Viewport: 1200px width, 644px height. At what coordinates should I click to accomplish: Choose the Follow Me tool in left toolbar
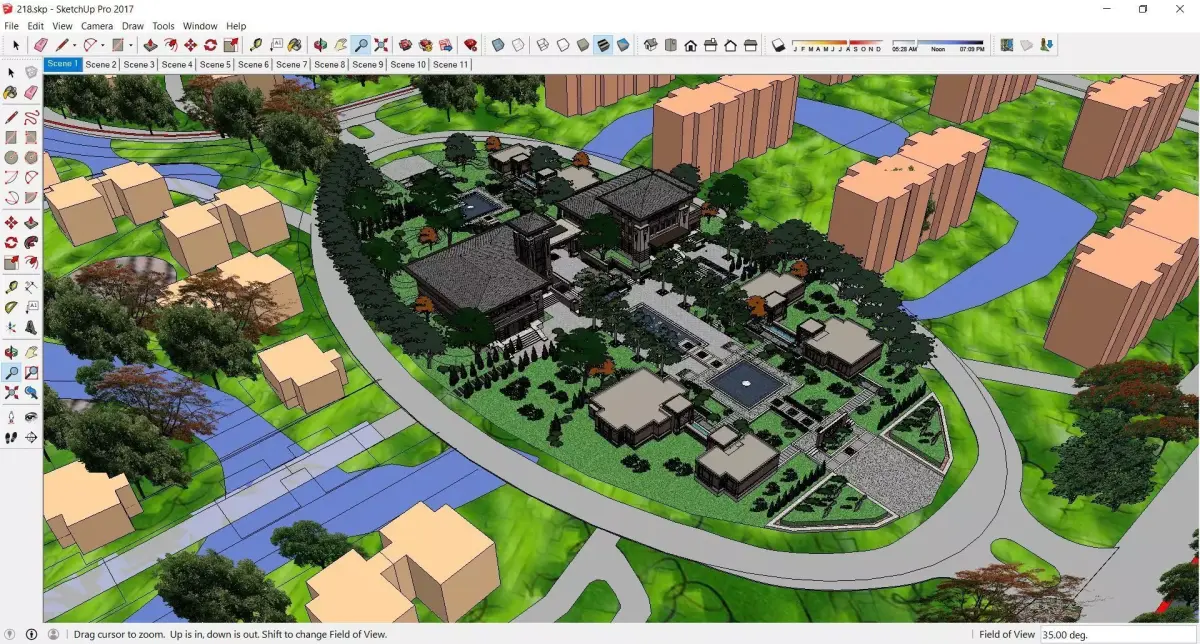(30, 242)
